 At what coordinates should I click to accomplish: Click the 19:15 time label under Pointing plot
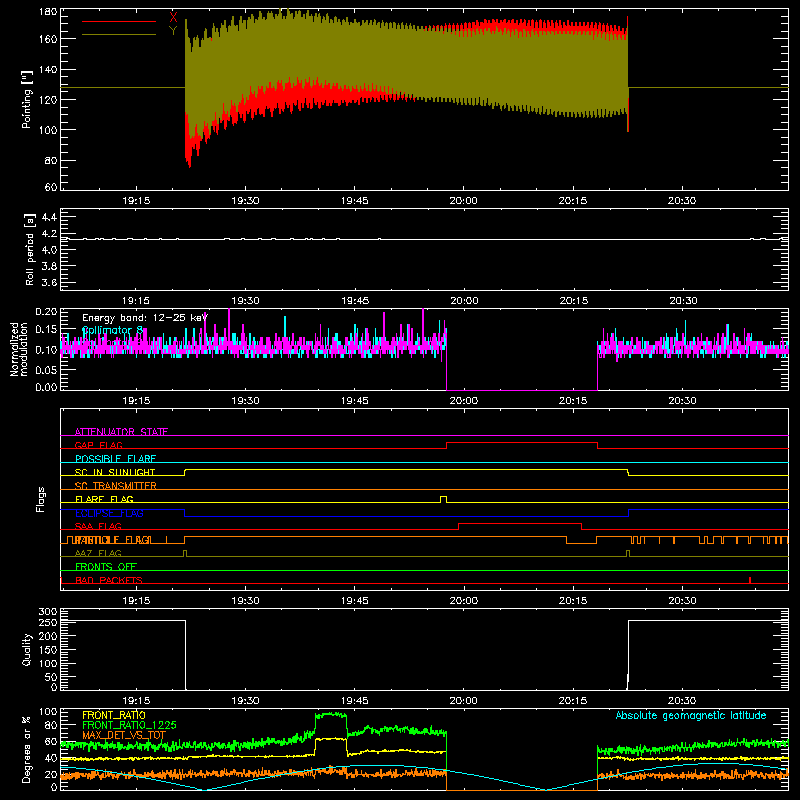point(136,201)
